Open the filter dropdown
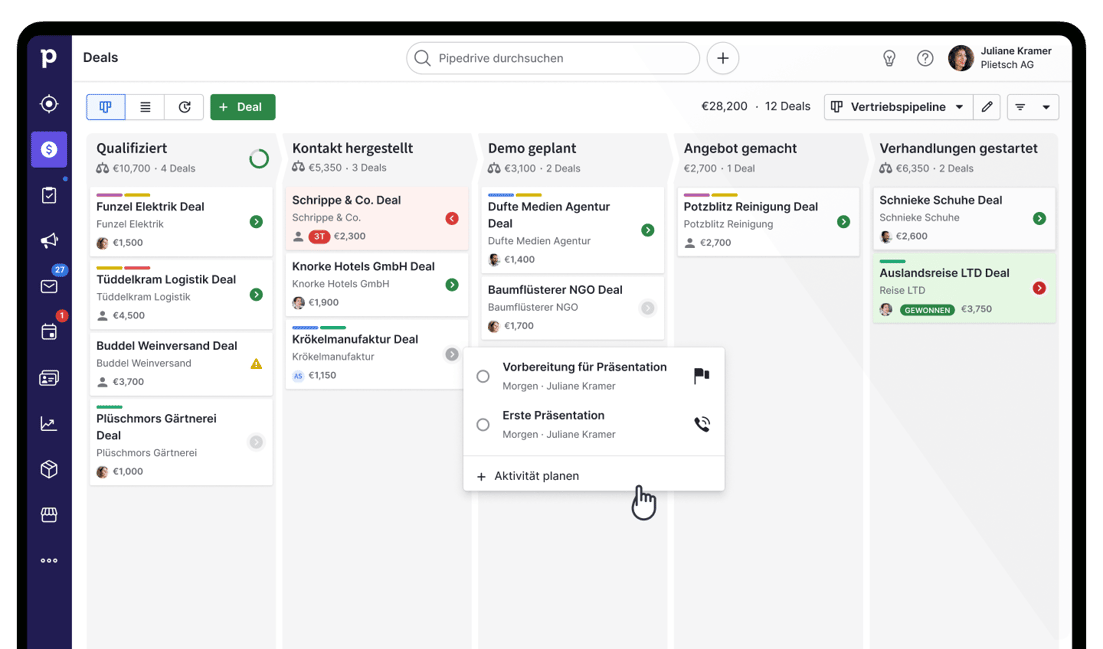 click(x=1033, y=107)
